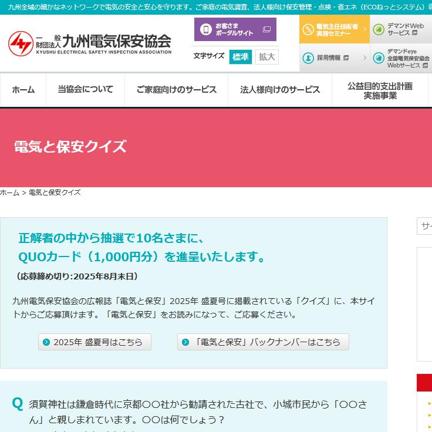Open the お客さまポータルサイト phone icon button
The height and width of the screenshot is (432, 432).
coord(206,29)
